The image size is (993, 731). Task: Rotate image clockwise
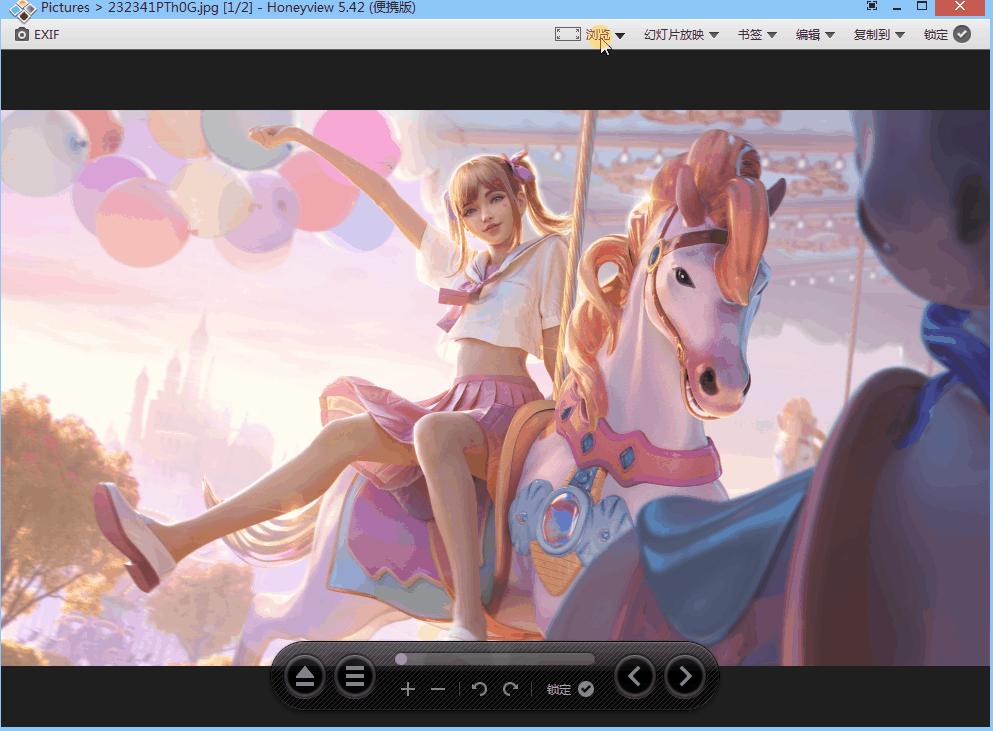(510, 689)
